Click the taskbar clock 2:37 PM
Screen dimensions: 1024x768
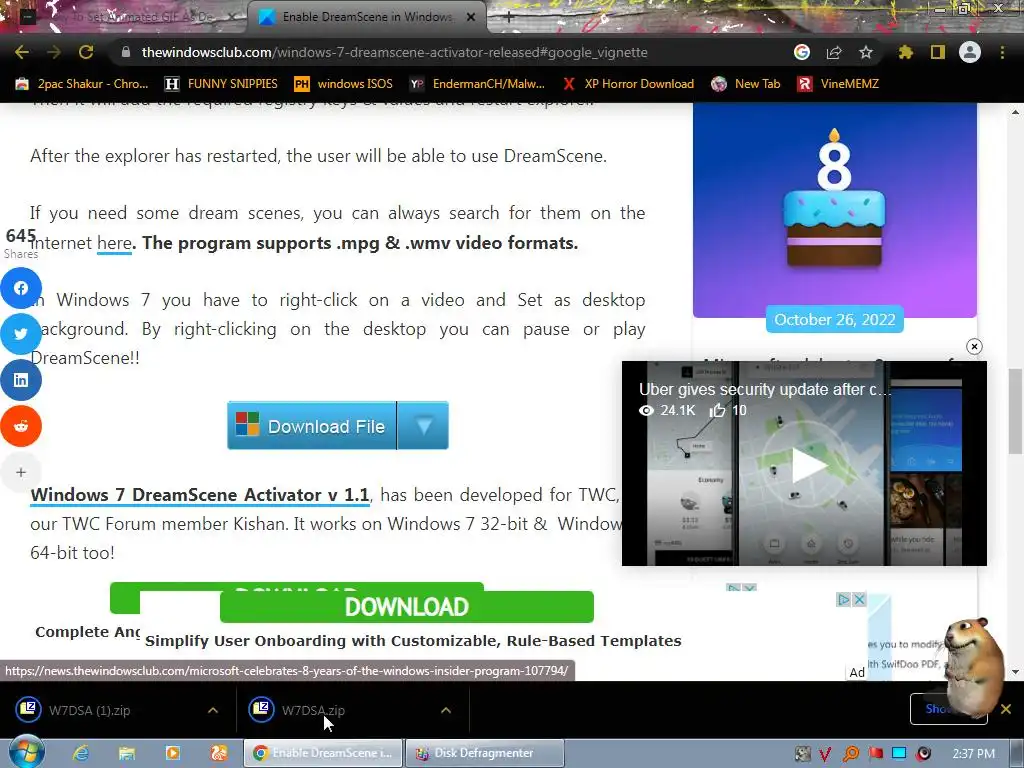pyautogui.click(x=973, y=754)
